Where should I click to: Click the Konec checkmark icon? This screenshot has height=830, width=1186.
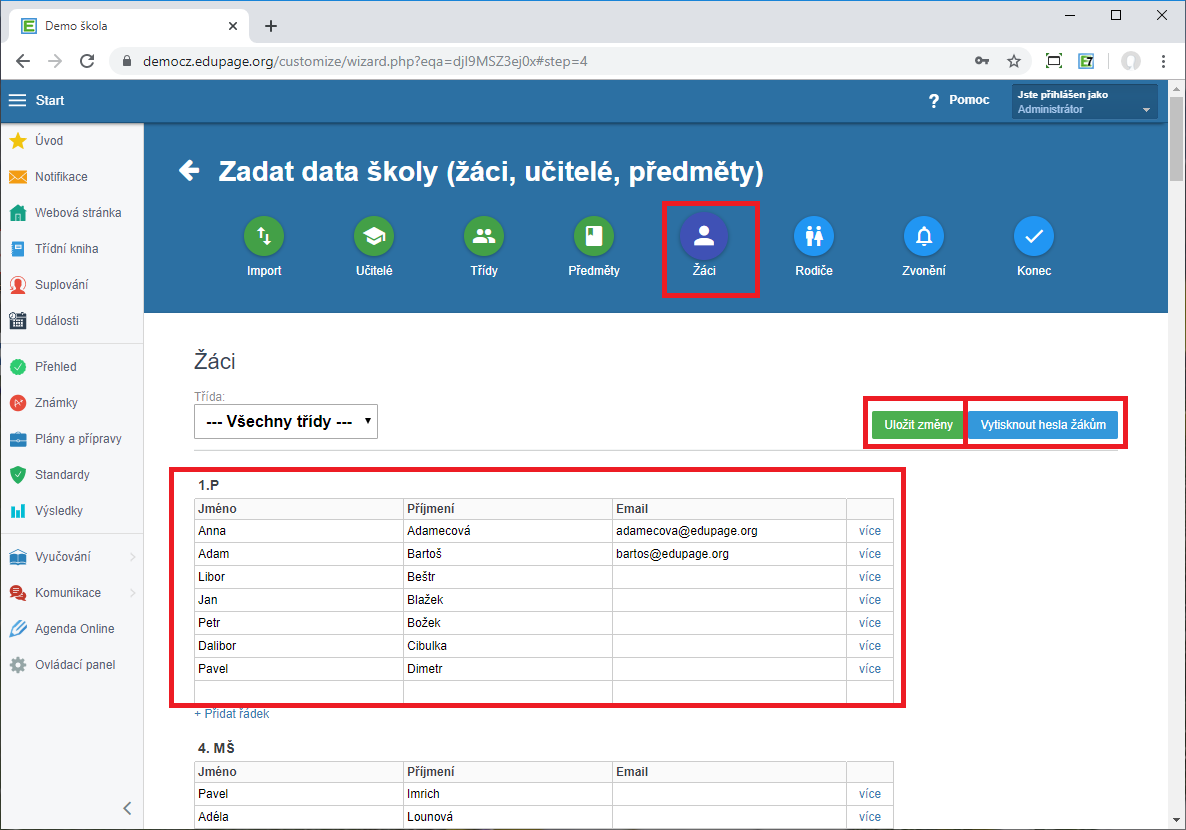(1034, 237)
